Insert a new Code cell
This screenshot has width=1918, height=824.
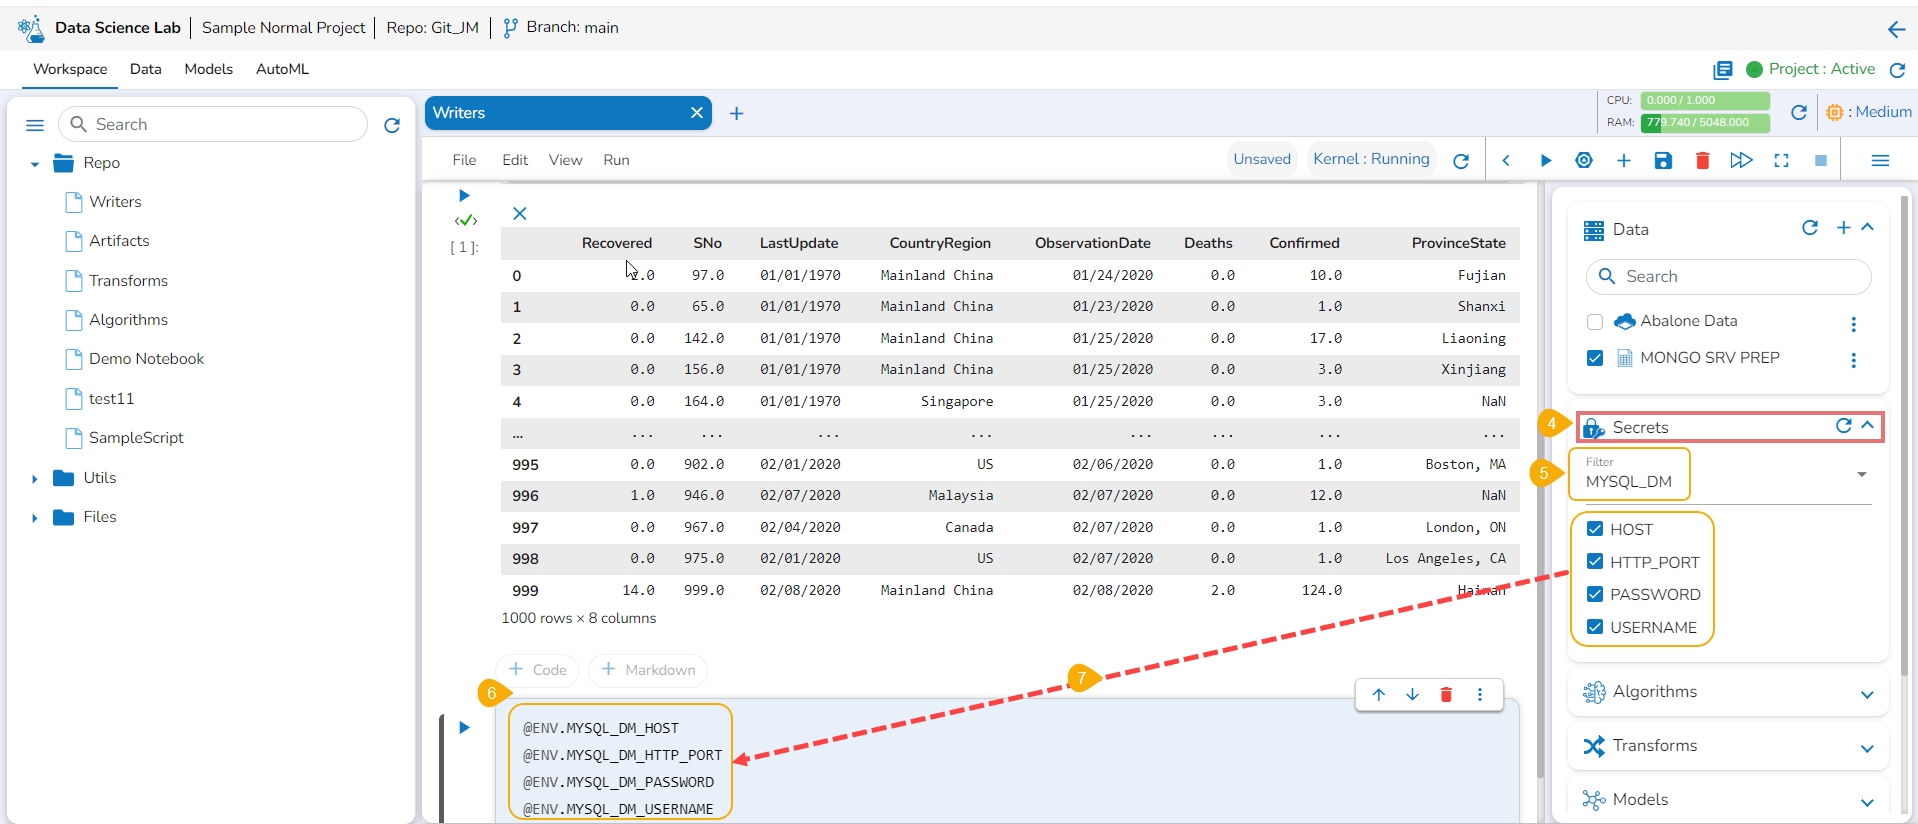pyautogui.click(x=538, y=670)
